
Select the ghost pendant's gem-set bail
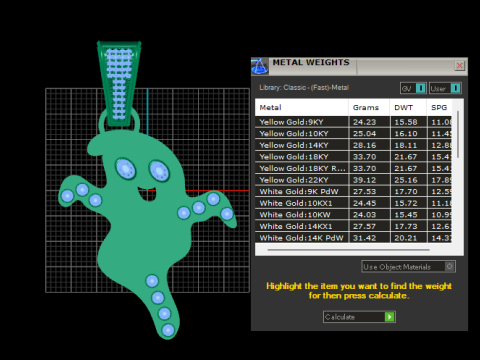pyautogui.click(x=119, y=83)
